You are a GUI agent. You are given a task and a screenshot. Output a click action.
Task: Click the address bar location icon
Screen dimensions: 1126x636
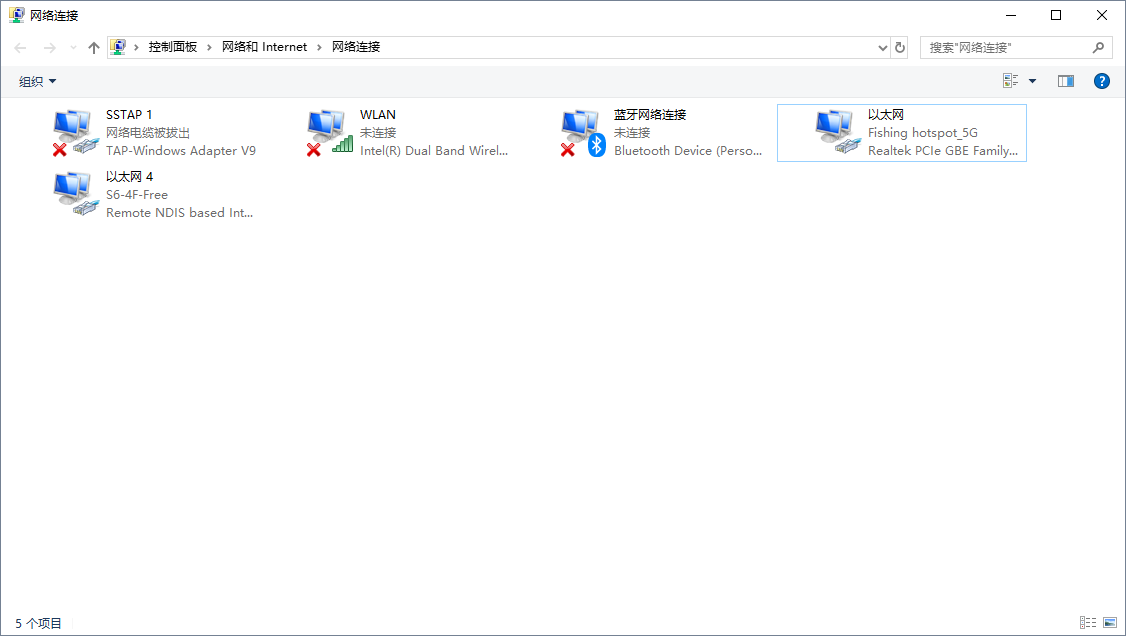pyautogui.click(x=118, y=47)
